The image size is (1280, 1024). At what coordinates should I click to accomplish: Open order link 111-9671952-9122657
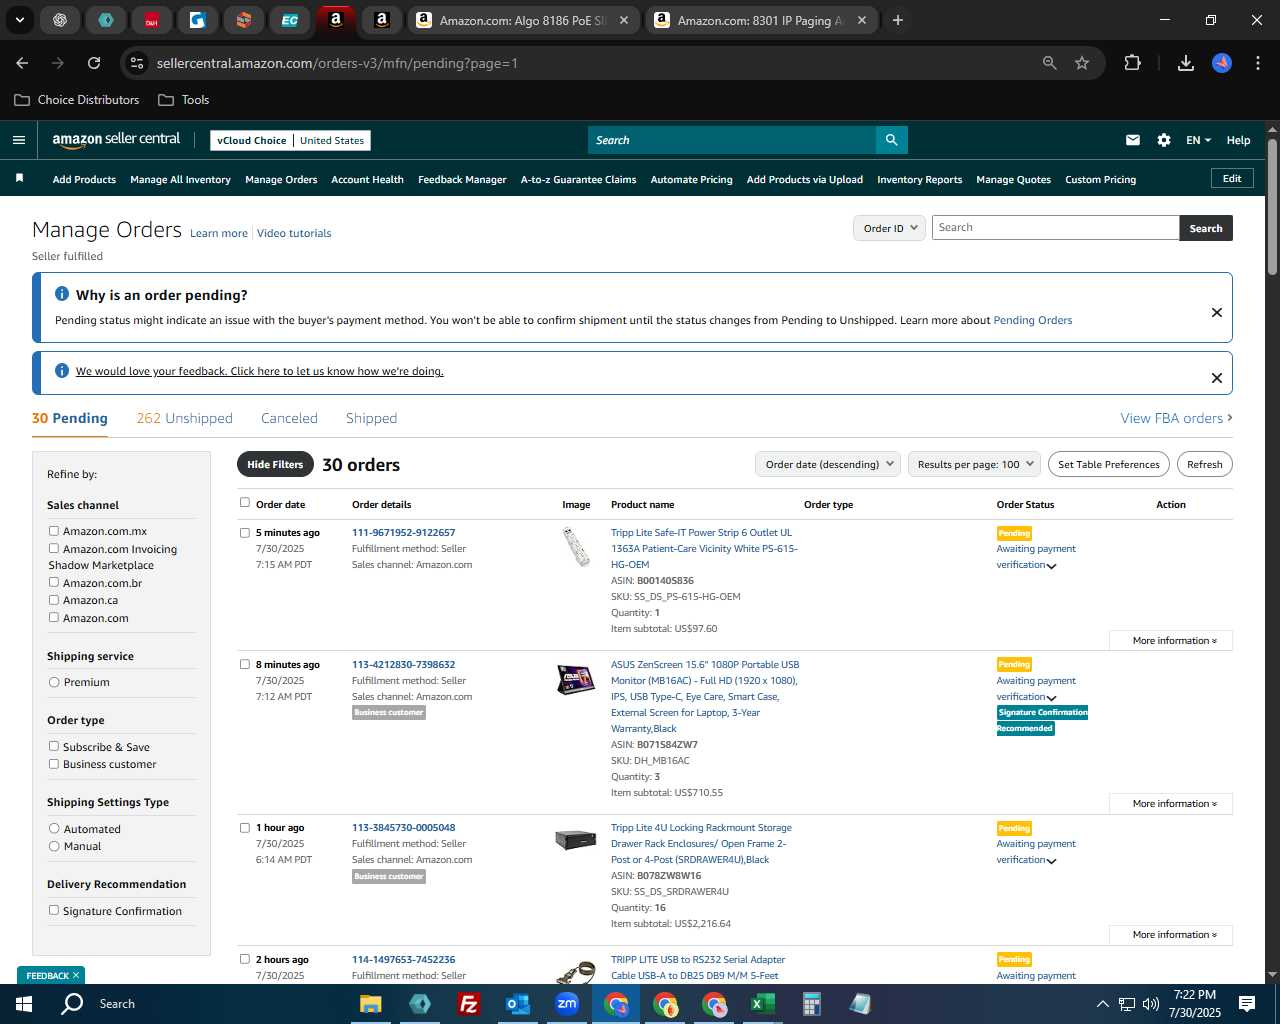(x=403, y=532)
